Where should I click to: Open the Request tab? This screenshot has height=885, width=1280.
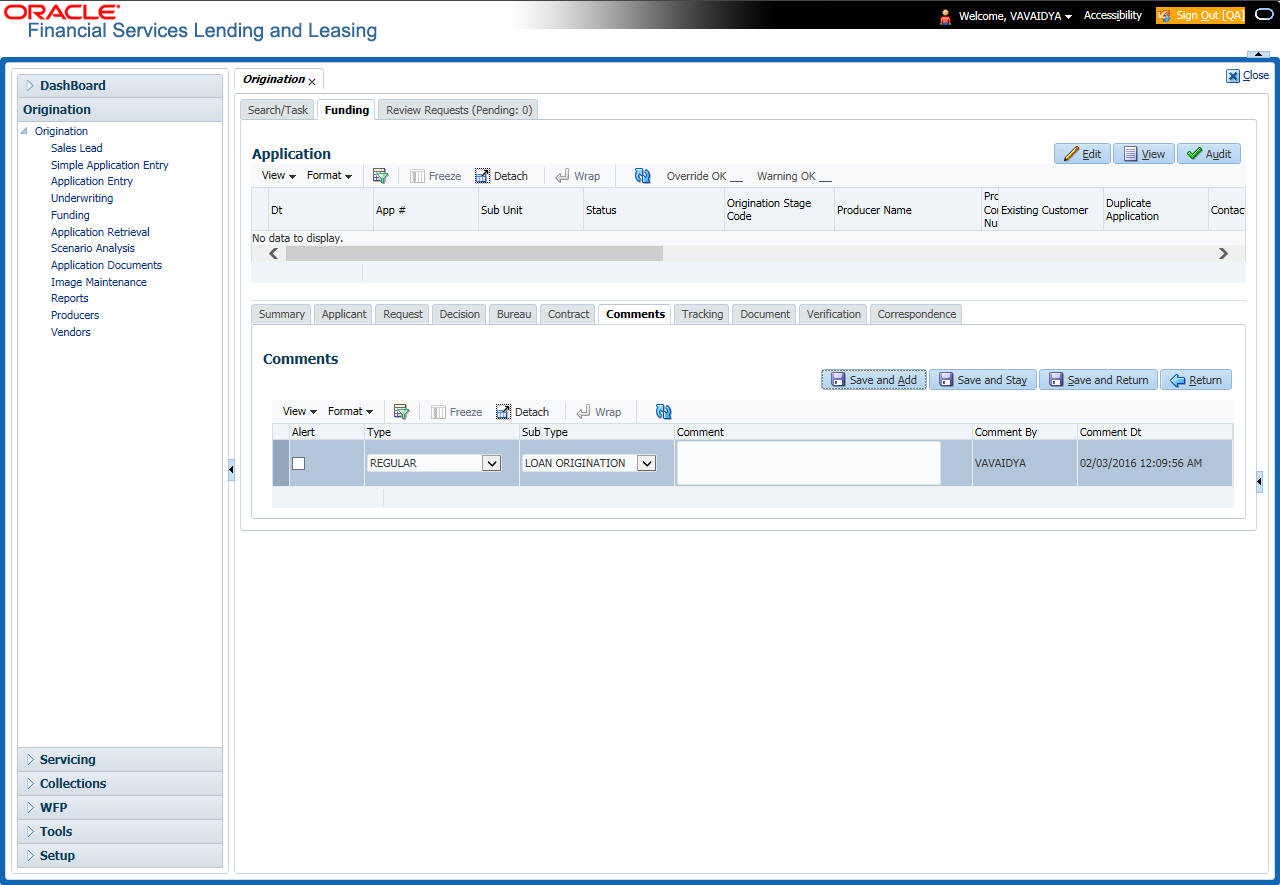pos(403,314)
